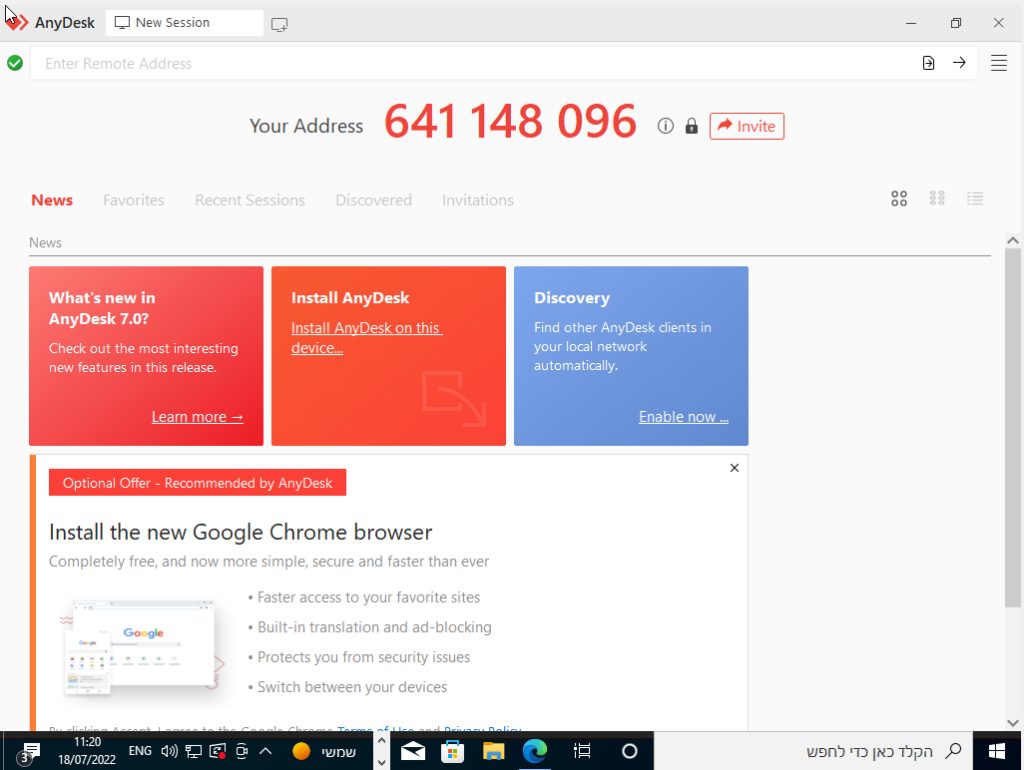Click the monitor tray icon with red dot
This screenshot has width=1024, height=770.
[x=218, y=752]
